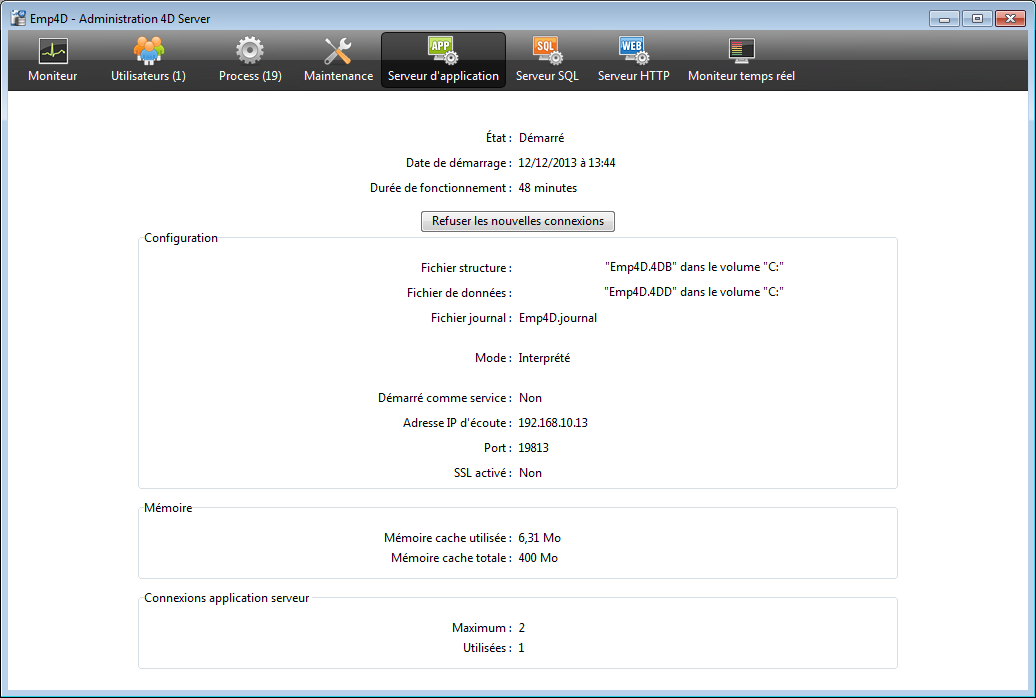Minimize the Administration 4D Server window

point(945,18)
